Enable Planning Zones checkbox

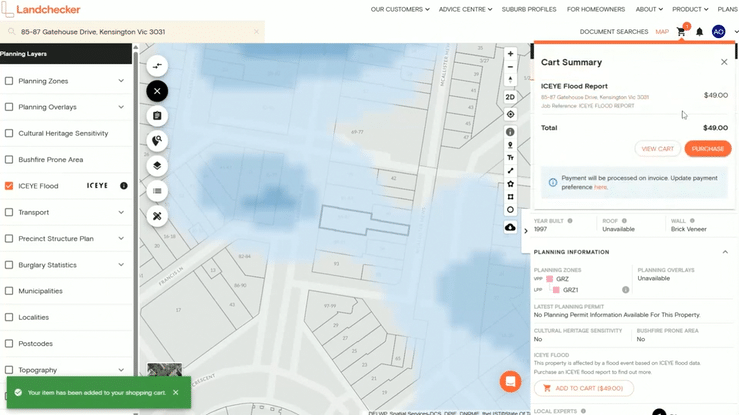9,81
